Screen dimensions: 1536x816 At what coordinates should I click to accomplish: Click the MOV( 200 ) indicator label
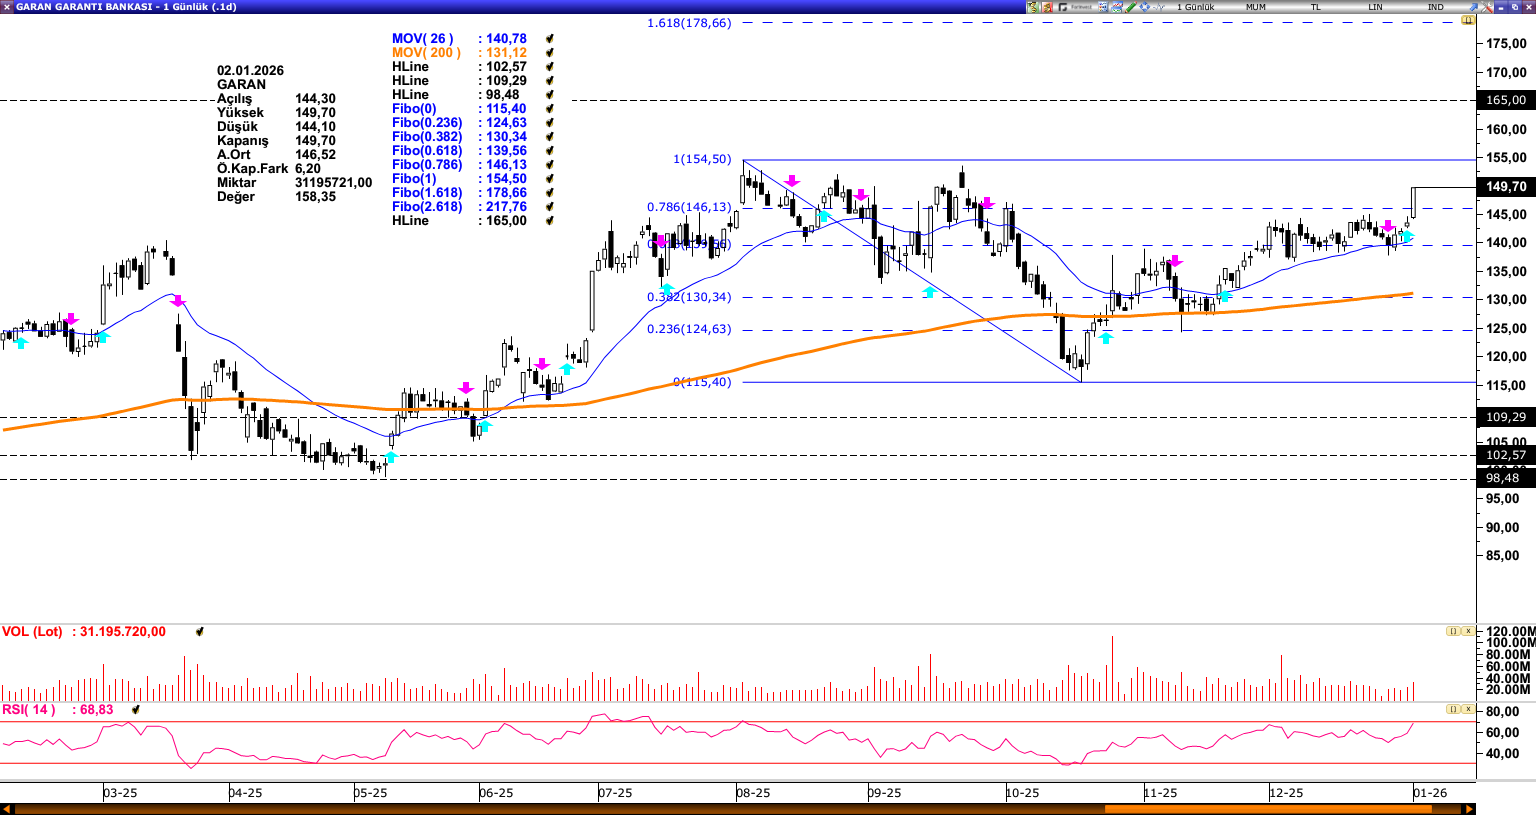(426, 53)
